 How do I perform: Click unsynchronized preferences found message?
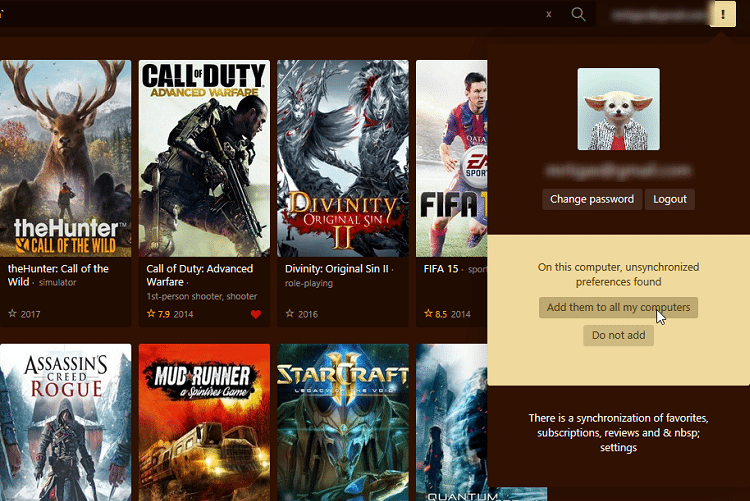(618, 274)
